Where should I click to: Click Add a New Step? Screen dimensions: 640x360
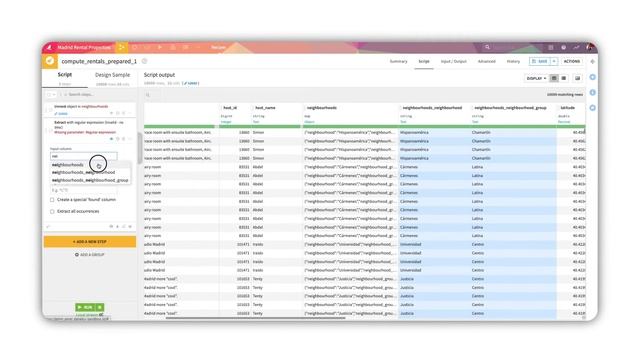coord(90,242)
